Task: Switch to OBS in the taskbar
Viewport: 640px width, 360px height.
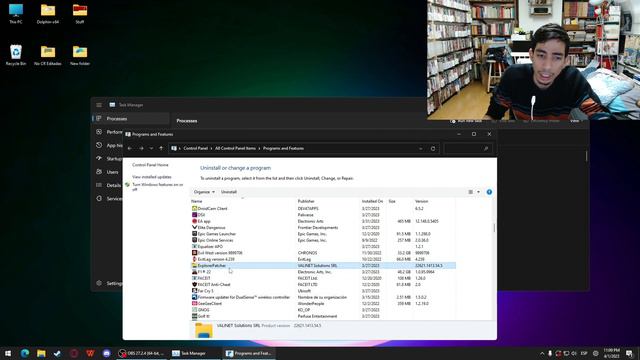Action: pyautogui.click(x=141, y=353)
